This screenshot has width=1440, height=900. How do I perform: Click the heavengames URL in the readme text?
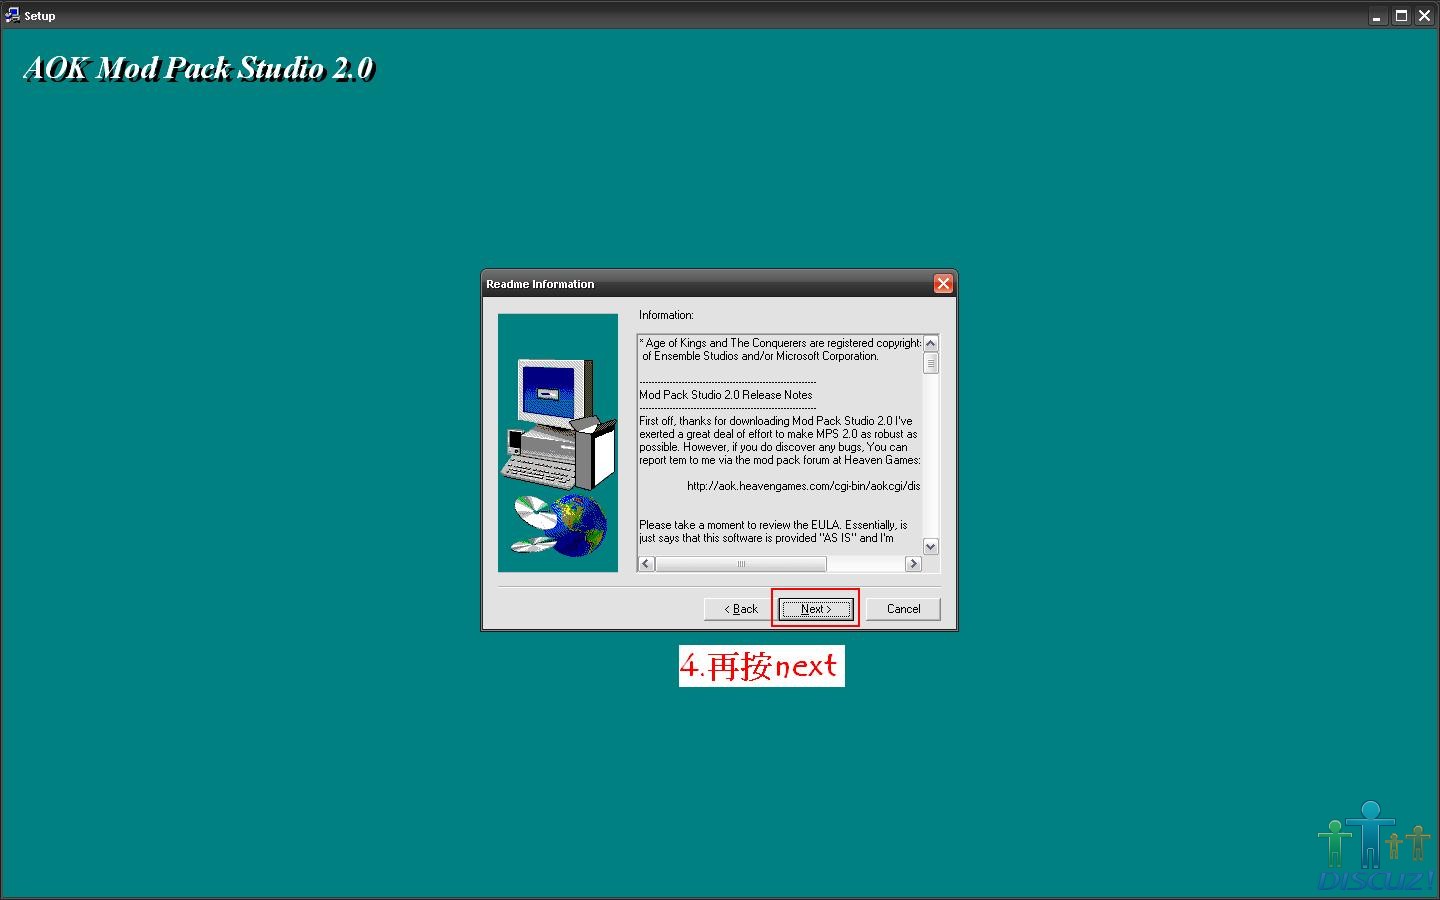[803, 486]
